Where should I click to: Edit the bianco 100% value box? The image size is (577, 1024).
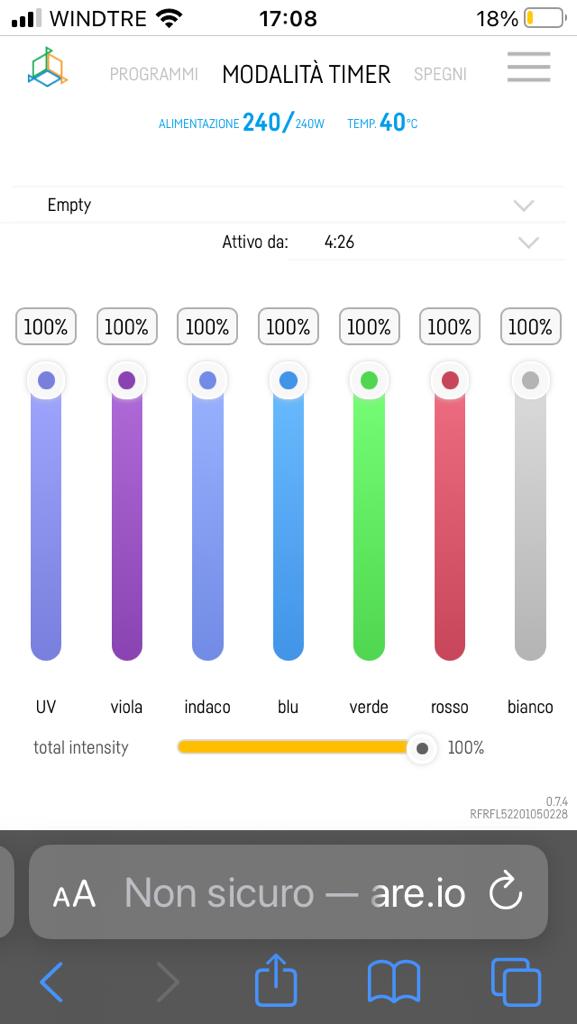[531, 327]
